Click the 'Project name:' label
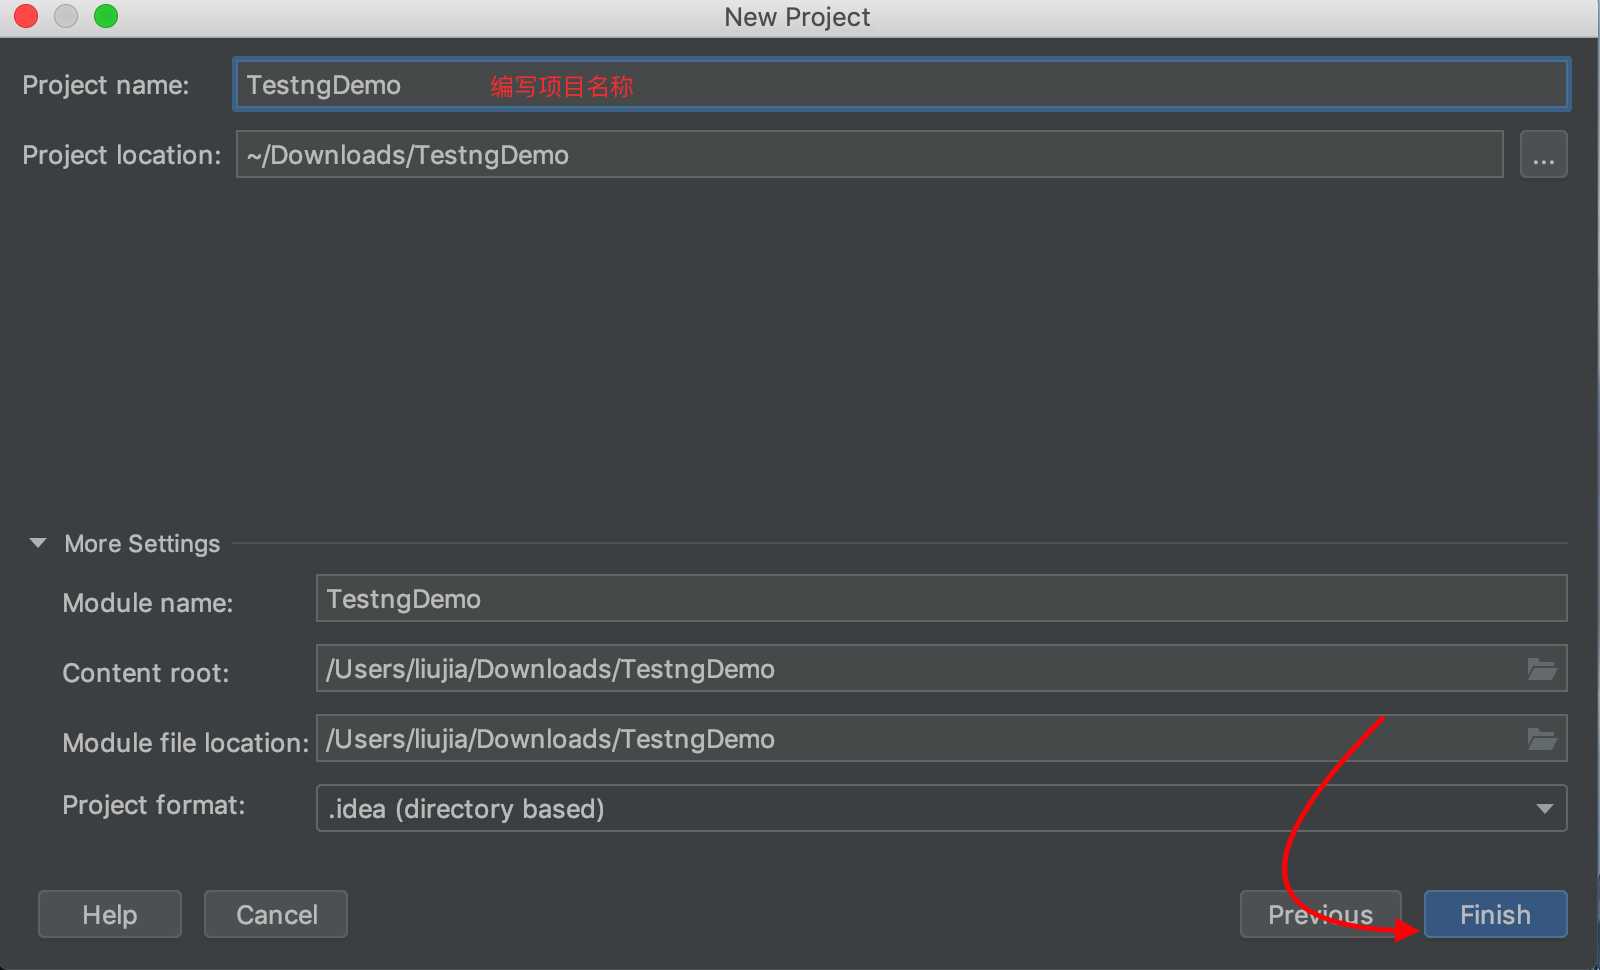The height and width of the screenshot is (970, 1600). (105, 85)
